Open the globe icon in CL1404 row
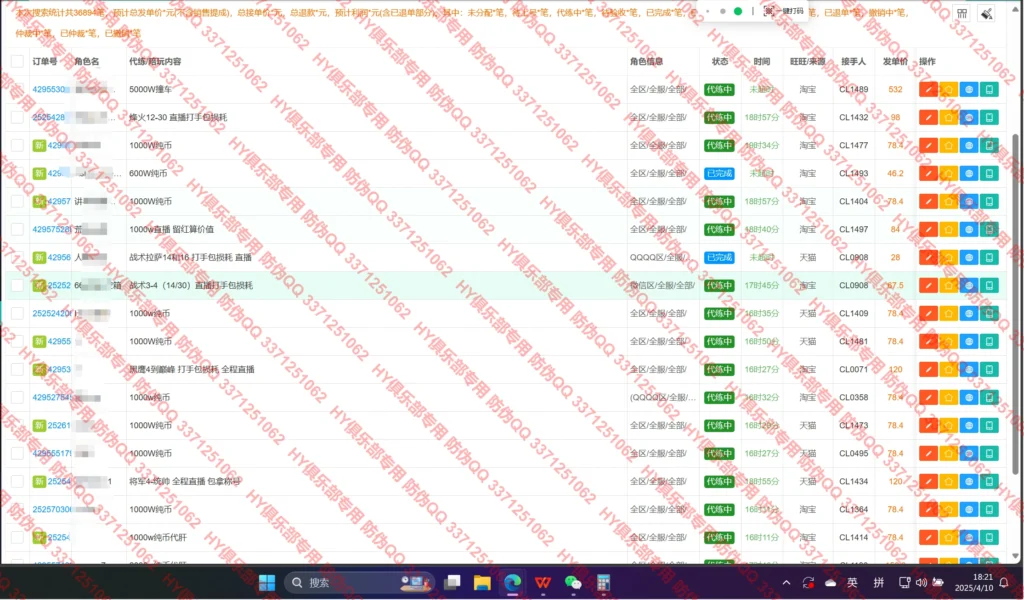Screen dimensions: 1024x600 pos(968,202)
